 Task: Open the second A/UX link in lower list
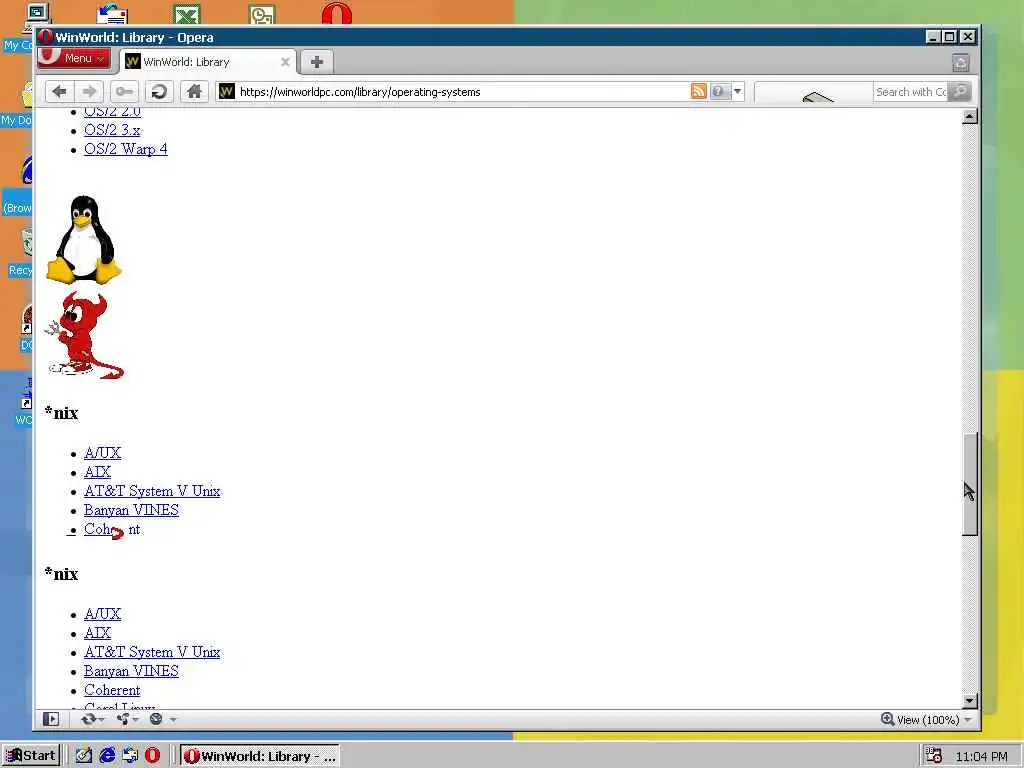103,613
